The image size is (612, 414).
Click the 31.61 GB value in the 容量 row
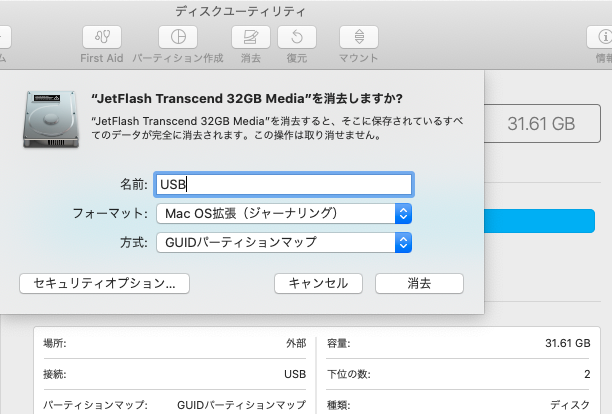(568, 343)
